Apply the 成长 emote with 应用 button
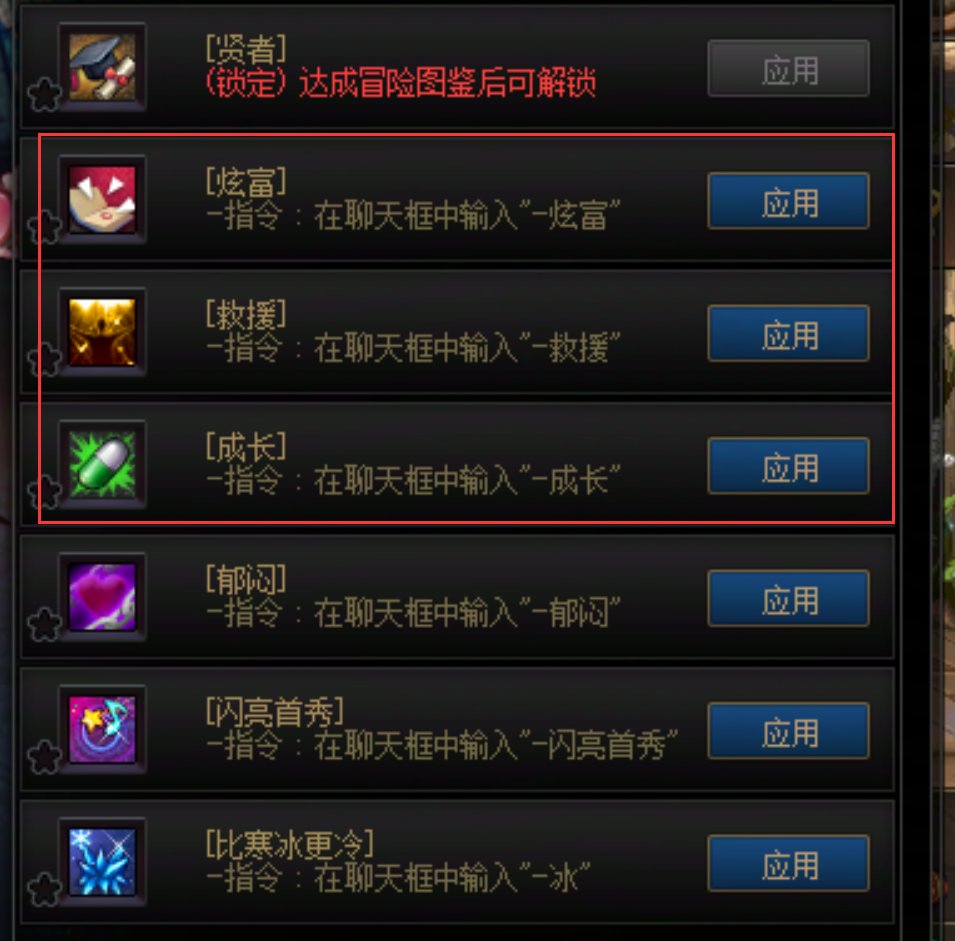This screenshot has height=941, width=955. (x=788, y=466)
